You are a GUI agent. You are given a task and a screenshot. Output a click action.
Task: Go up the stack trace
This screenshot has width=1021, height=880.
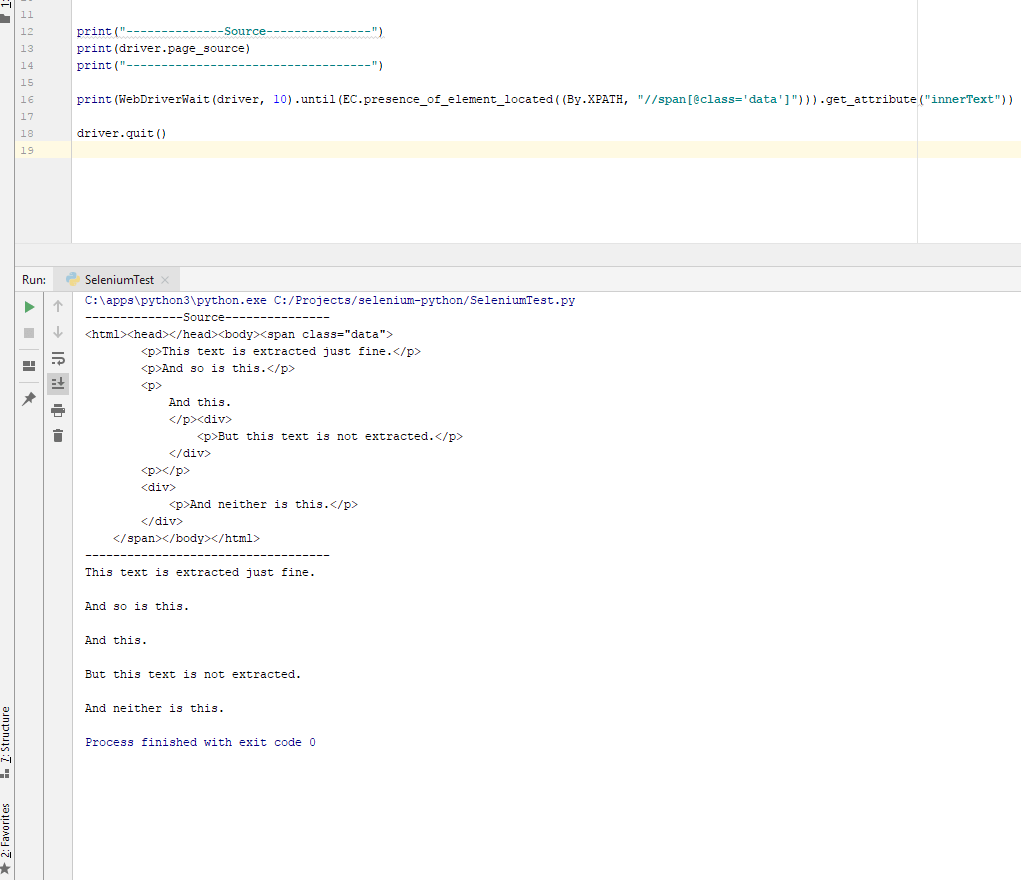pyautogui.click(x=58, y=306)
